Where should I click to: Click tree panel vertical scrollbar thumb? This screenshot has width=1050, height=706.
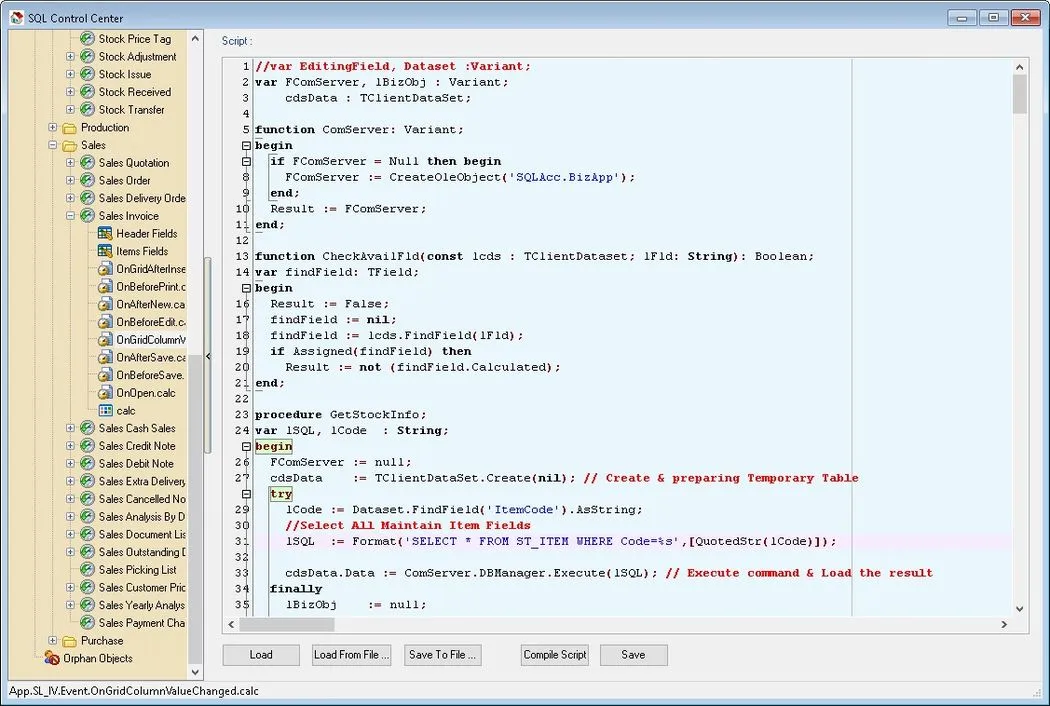pos(195,507)
